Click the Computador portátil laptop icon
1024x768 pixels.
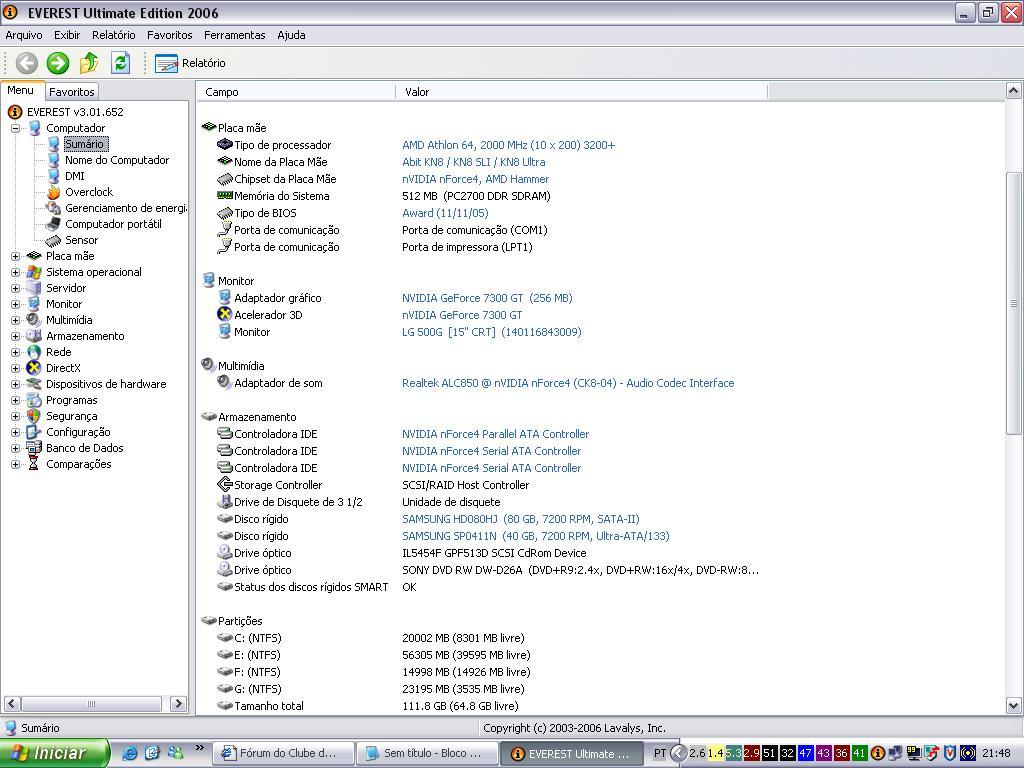54,224
